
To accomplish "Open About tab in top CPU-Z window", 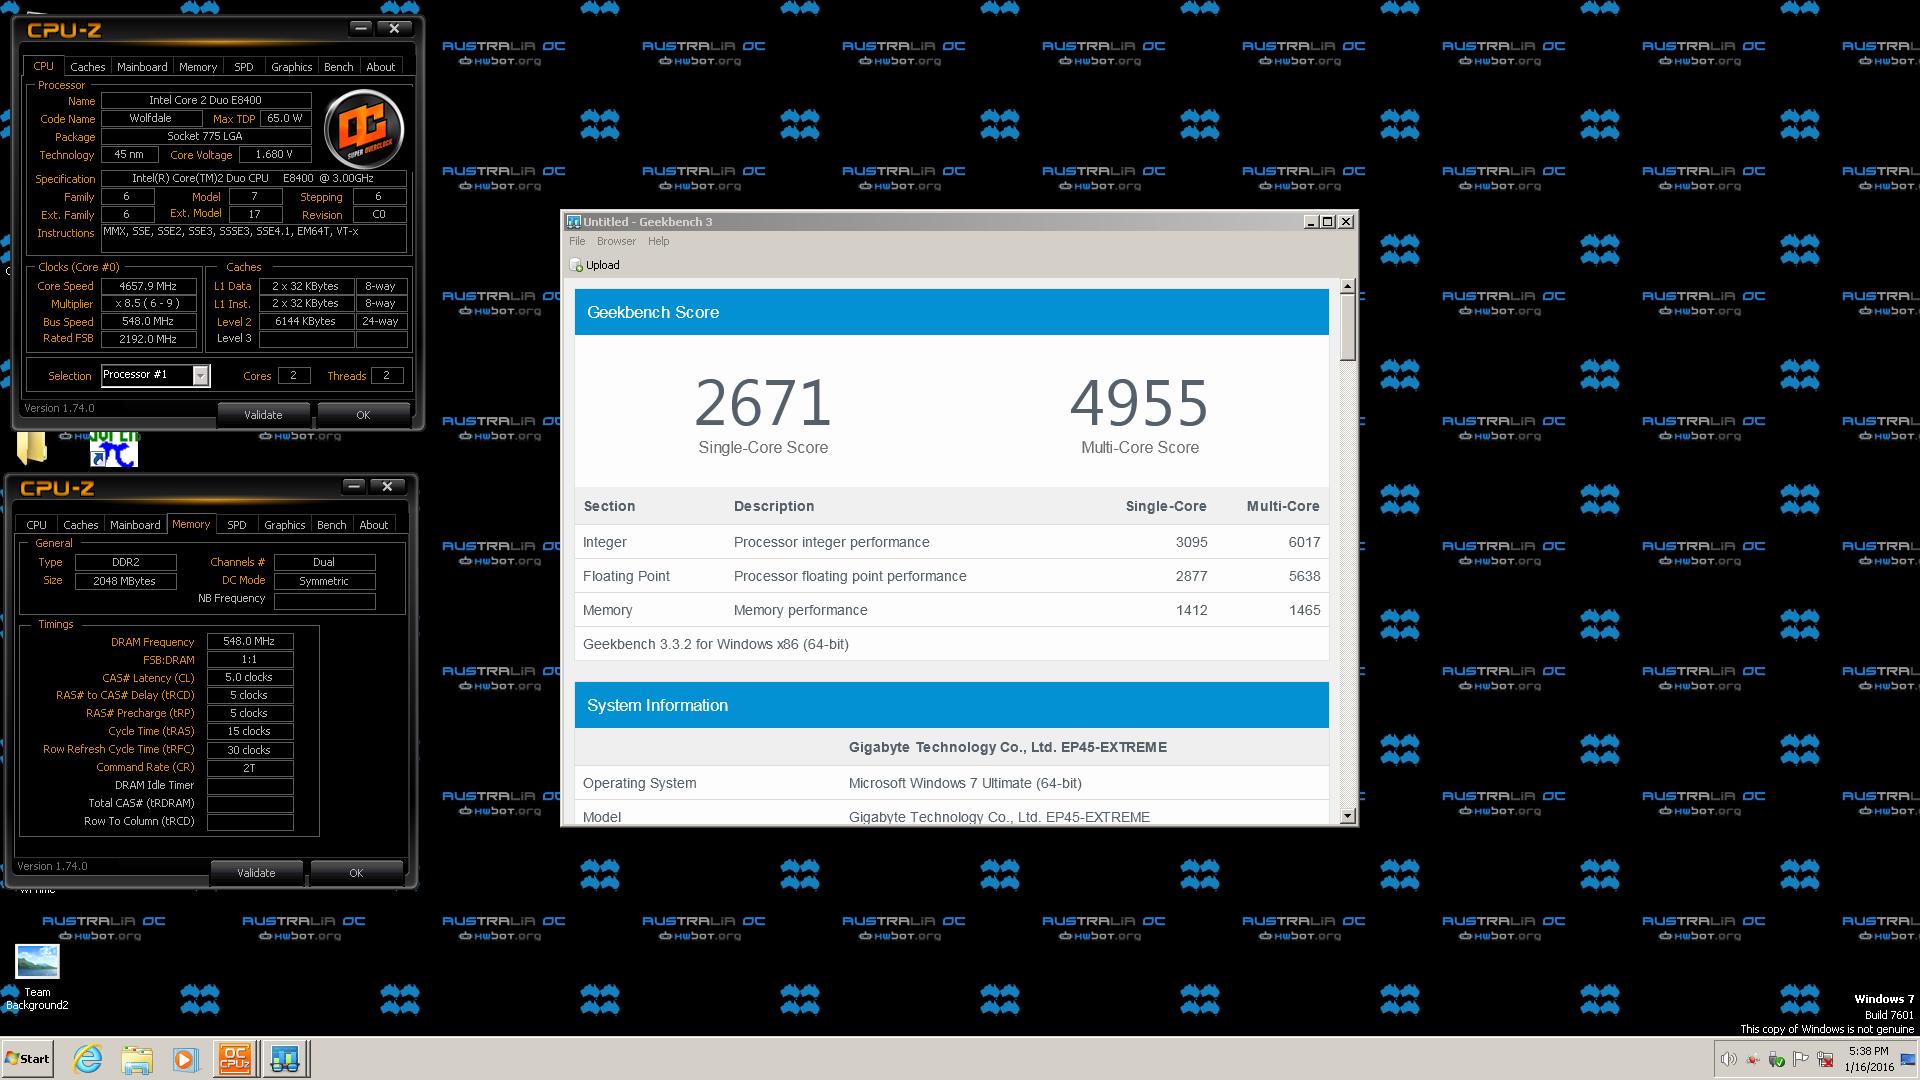I will point(381,67).
